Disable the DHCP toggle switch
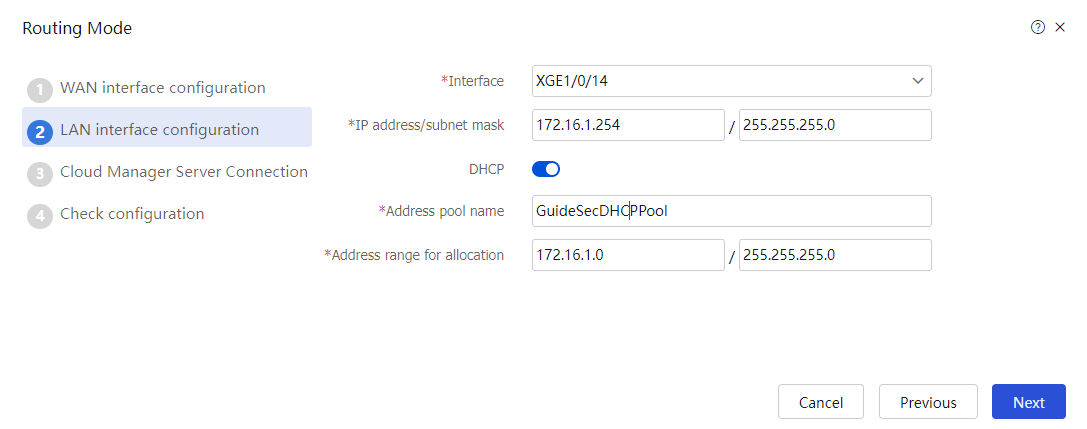The width and height of the screenshot is (1087, 429). pyautogui.click(x=546, y=169)
